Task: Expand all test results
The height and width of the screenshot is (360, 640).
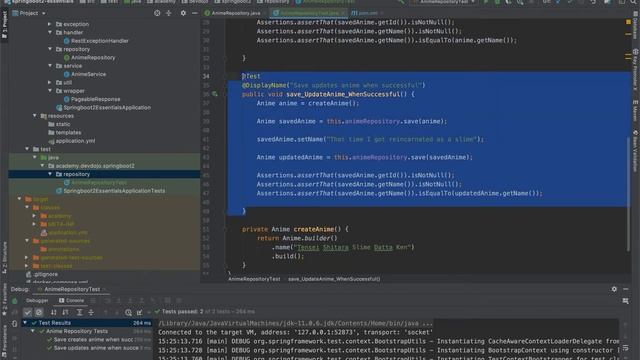Action: 80,312
